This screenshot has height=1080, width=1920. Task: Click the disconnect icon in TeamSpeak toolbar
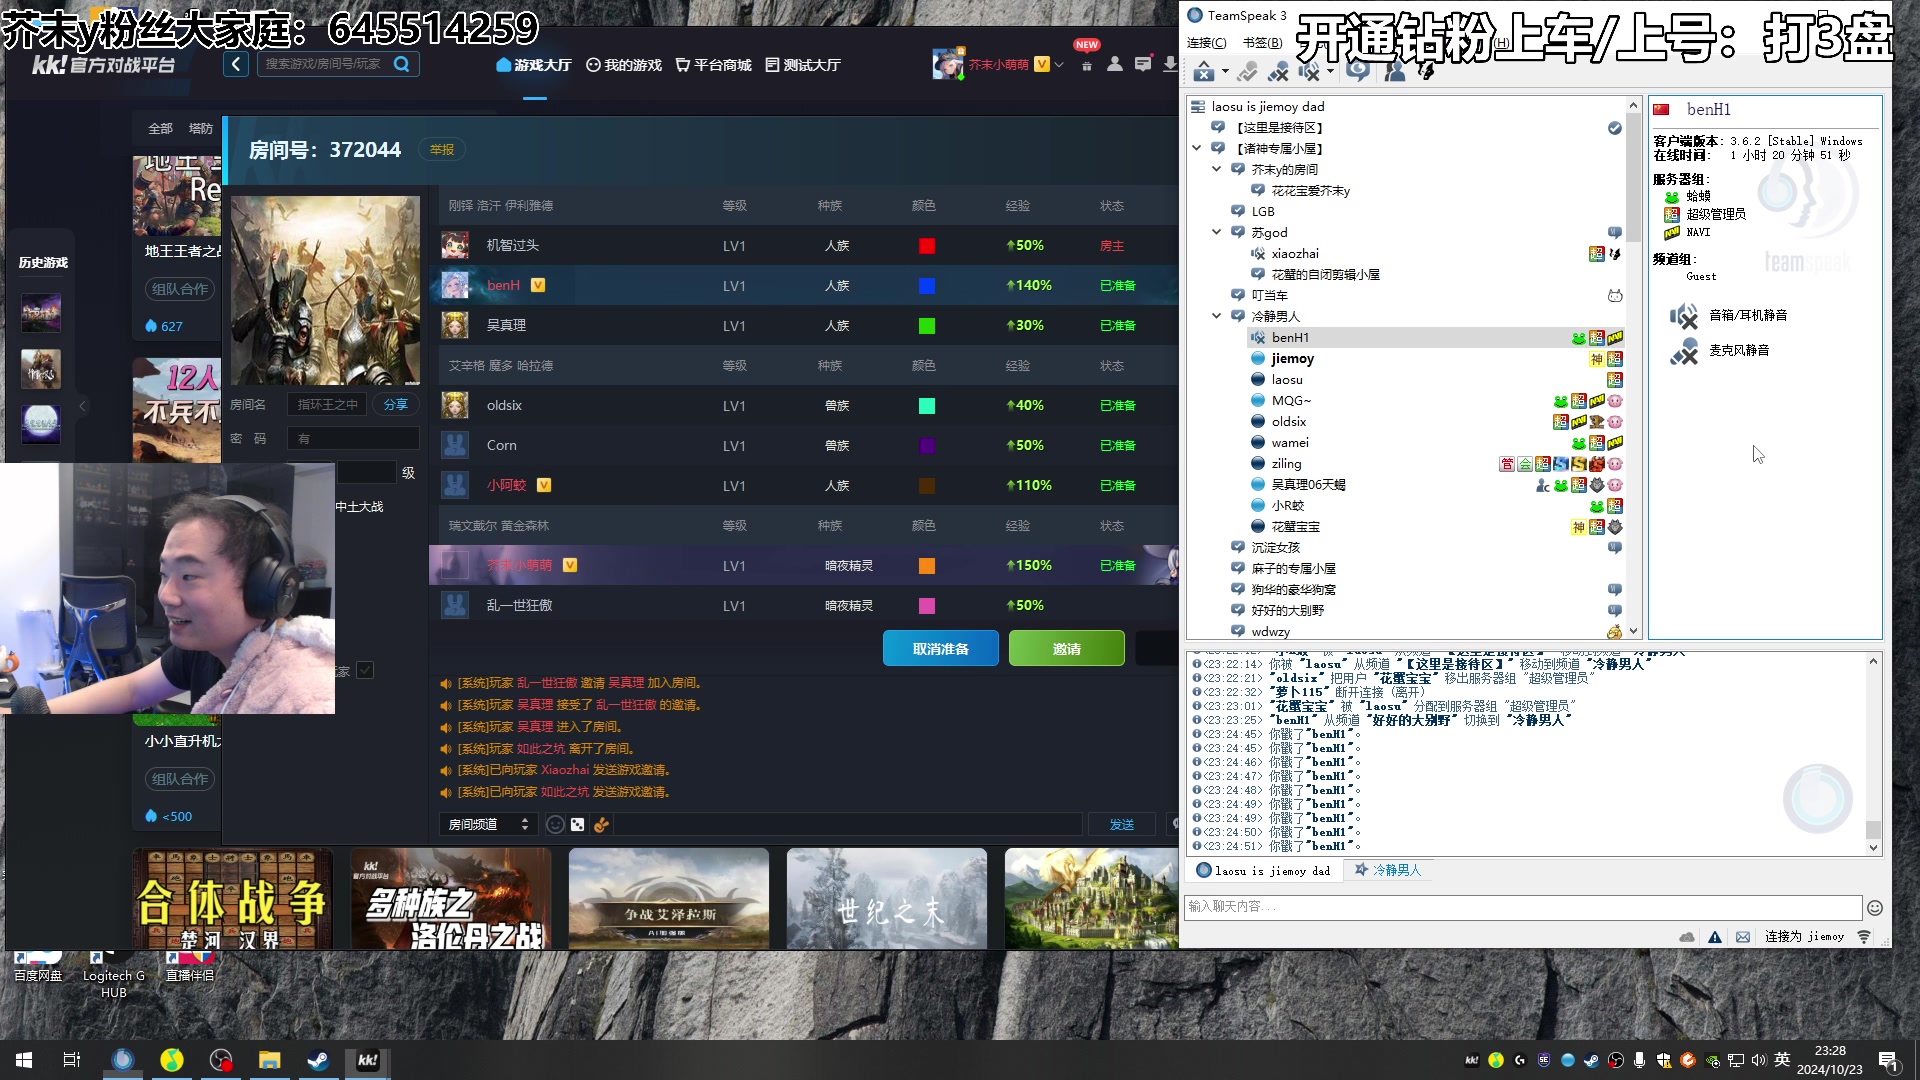(1204, 72)
